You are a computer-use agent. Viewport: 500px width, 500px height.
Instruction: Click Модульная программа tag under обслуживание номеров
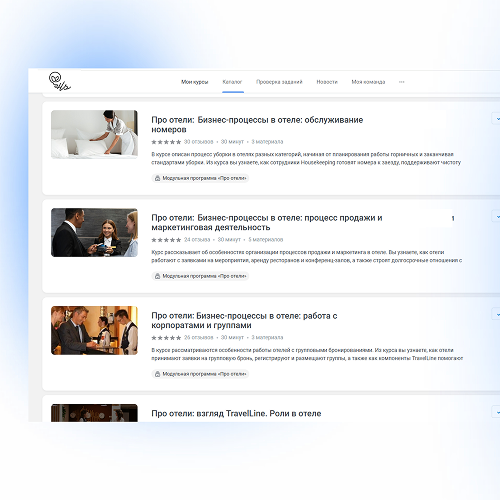click(200, 178)
